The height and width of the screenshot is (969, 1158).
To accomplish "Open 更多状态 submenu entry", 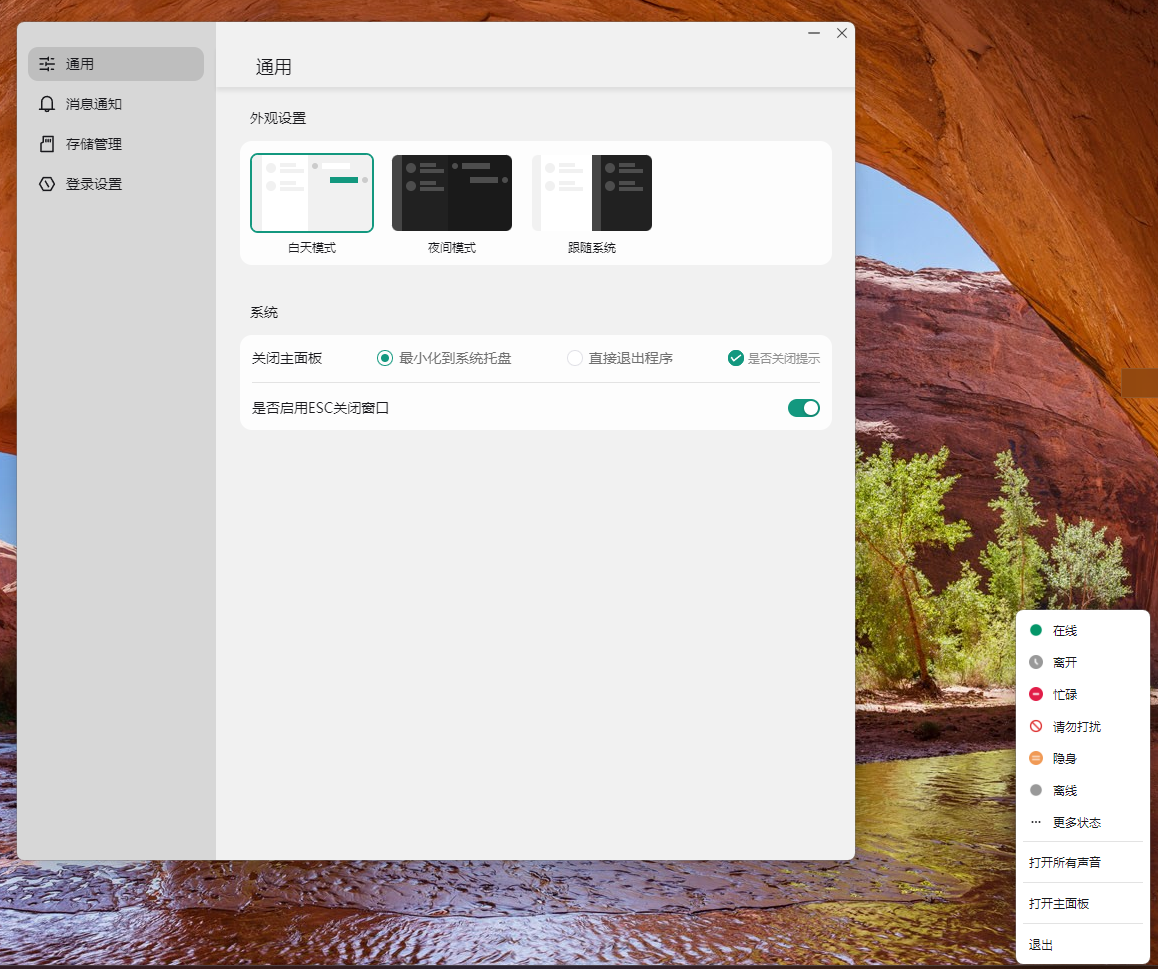I will (x=1083, y=822).
